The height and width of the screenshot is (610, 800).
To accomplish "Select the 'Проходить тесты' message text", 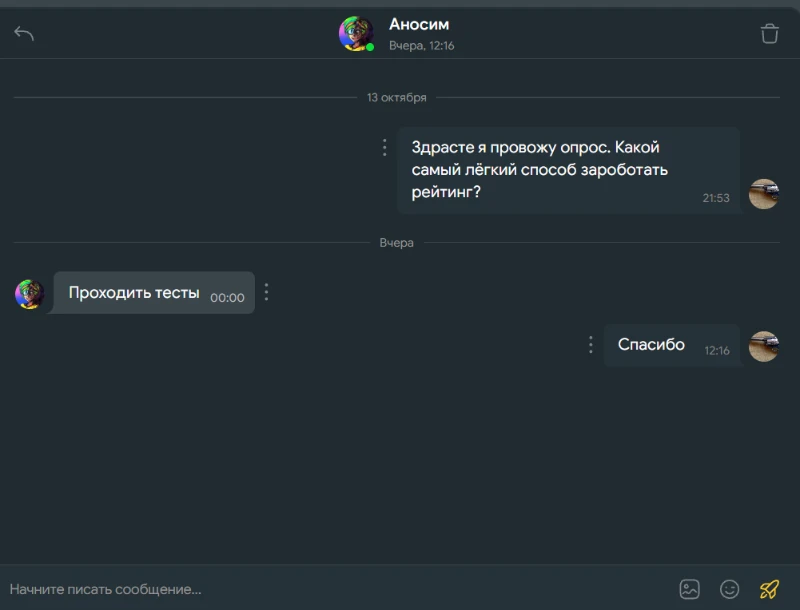I will point(134,292).
